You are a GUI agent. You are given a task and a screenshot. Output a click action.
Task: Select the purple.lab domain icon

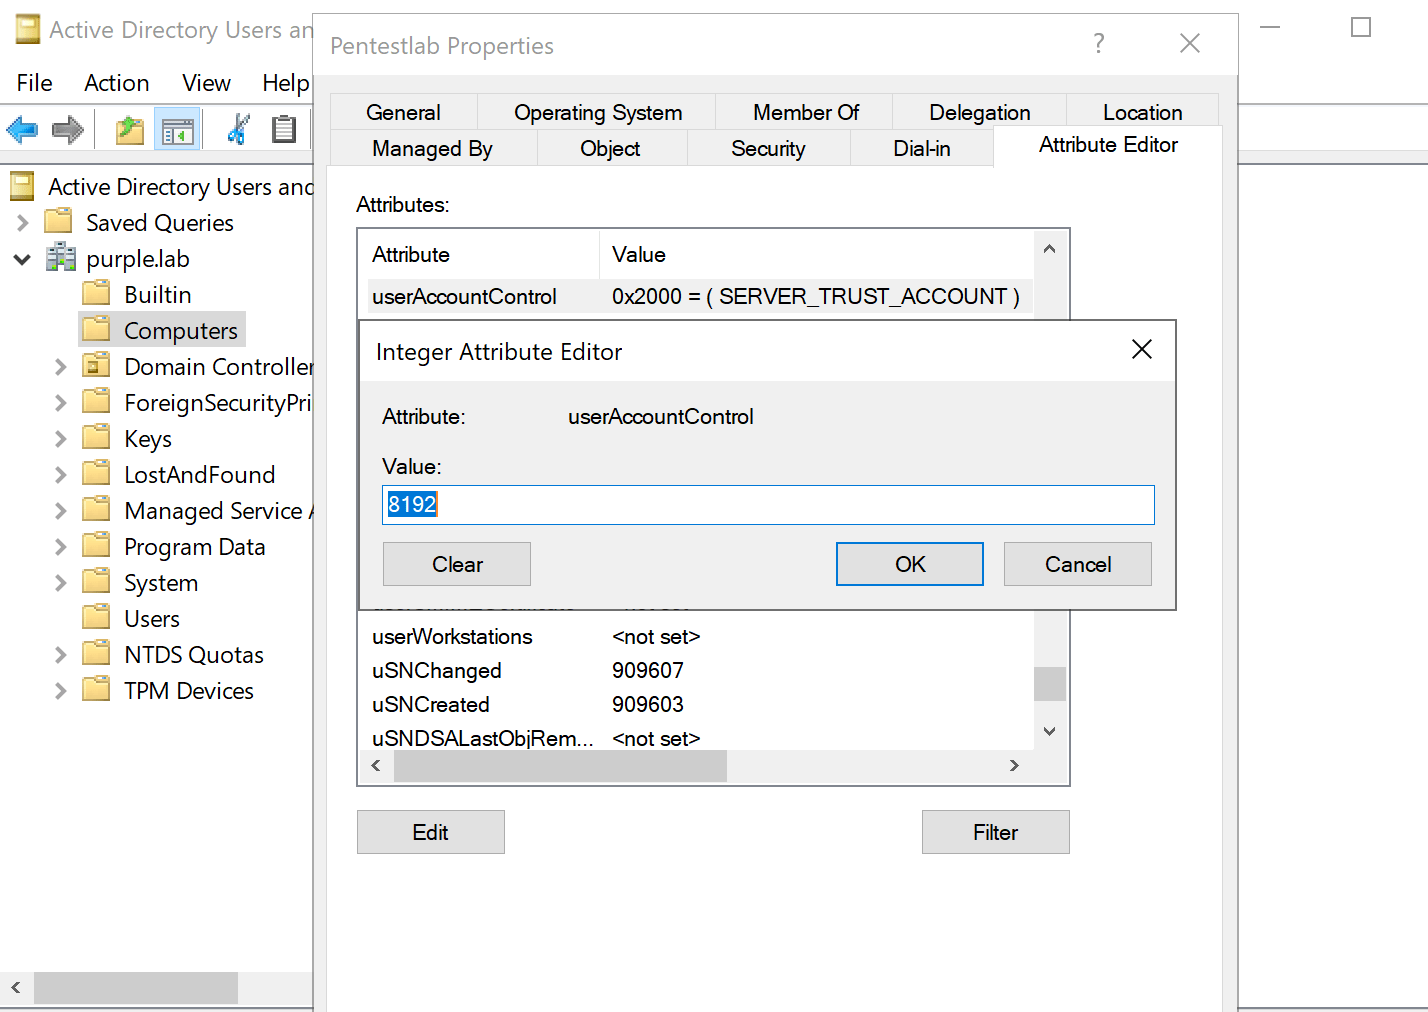60,258
